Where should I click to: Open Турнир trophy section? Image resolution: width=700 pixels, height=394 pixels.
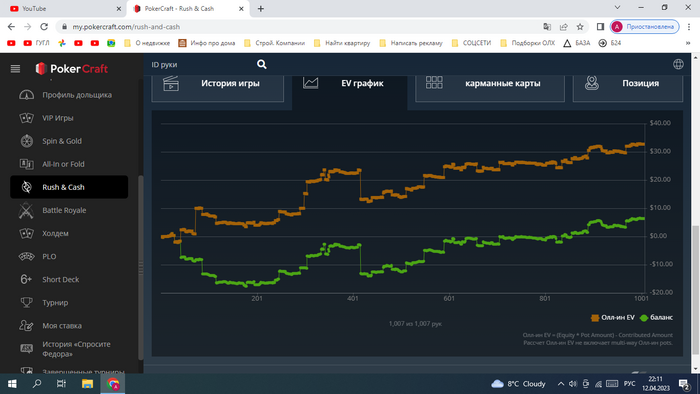[x=69, y=303]
